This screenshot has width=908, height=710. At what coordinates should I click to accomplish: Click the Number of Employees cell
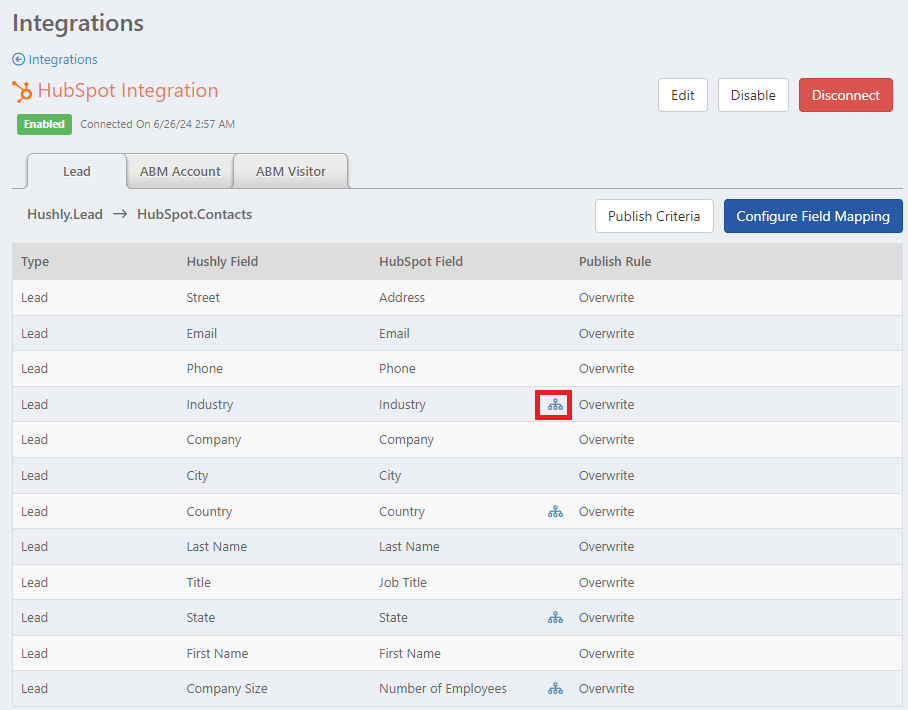click(442, 689)
